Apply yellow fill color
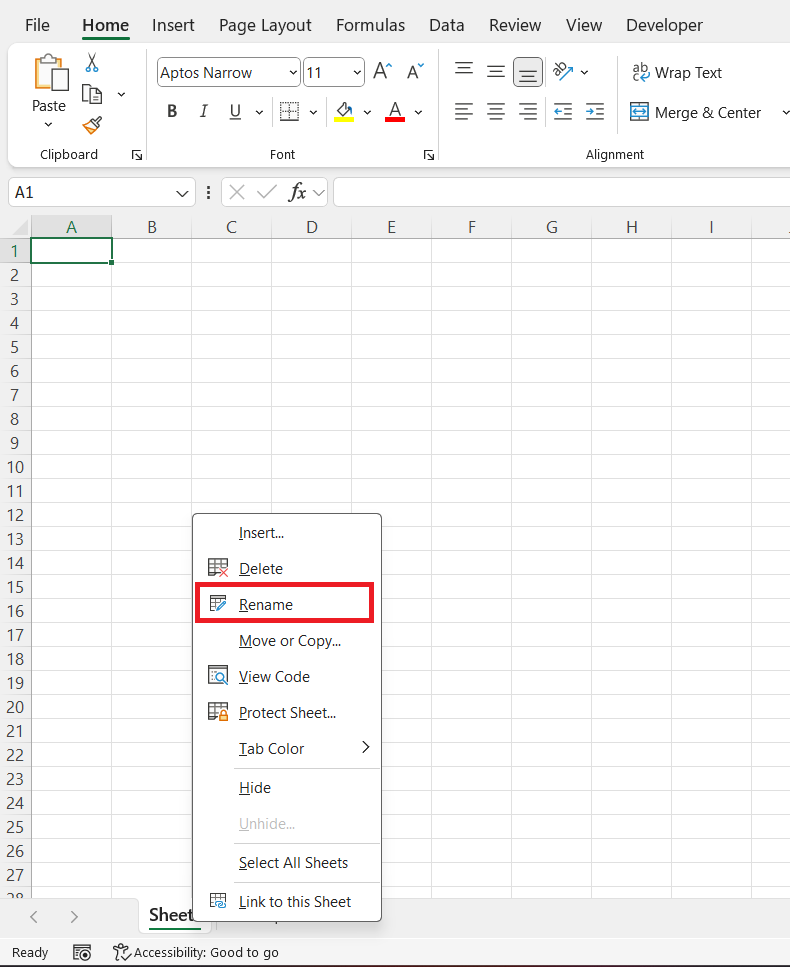This screenshot has height=967, width=790. pyautogui.click(x=344, y=112)
